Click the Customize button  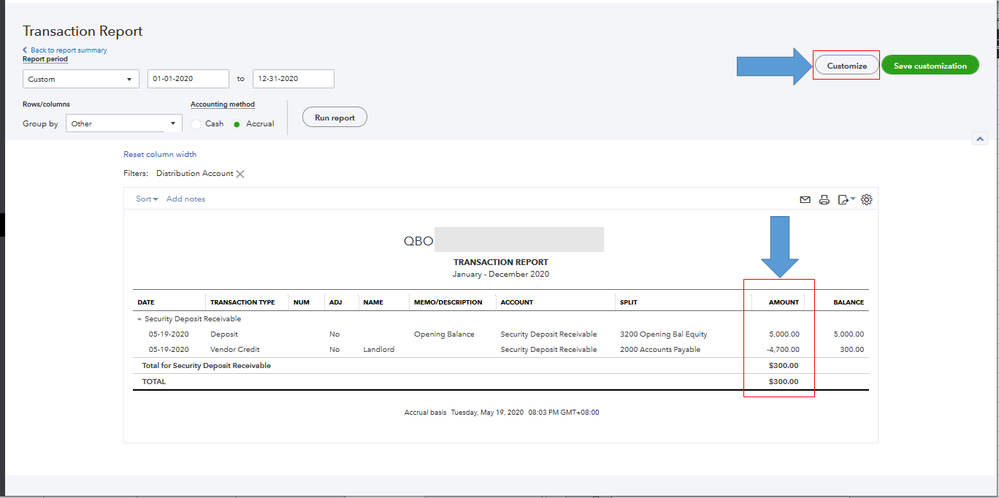(847, 66)
